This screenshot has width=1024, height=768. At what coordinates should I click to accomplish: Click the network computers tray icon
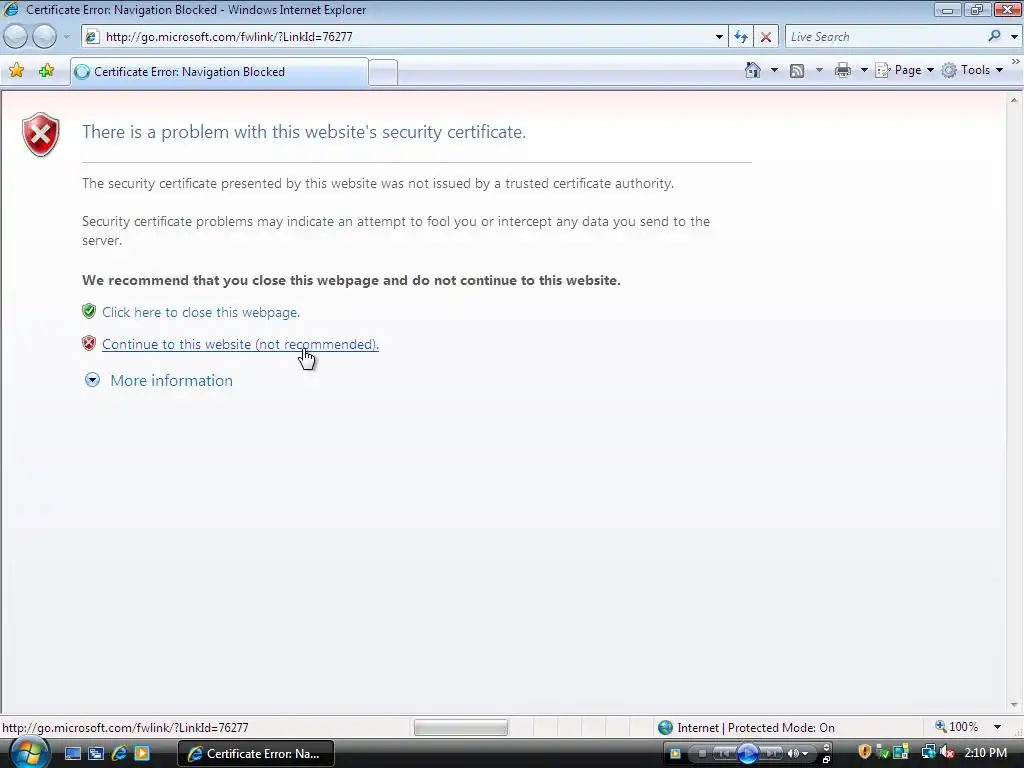[x=927, y=753]
